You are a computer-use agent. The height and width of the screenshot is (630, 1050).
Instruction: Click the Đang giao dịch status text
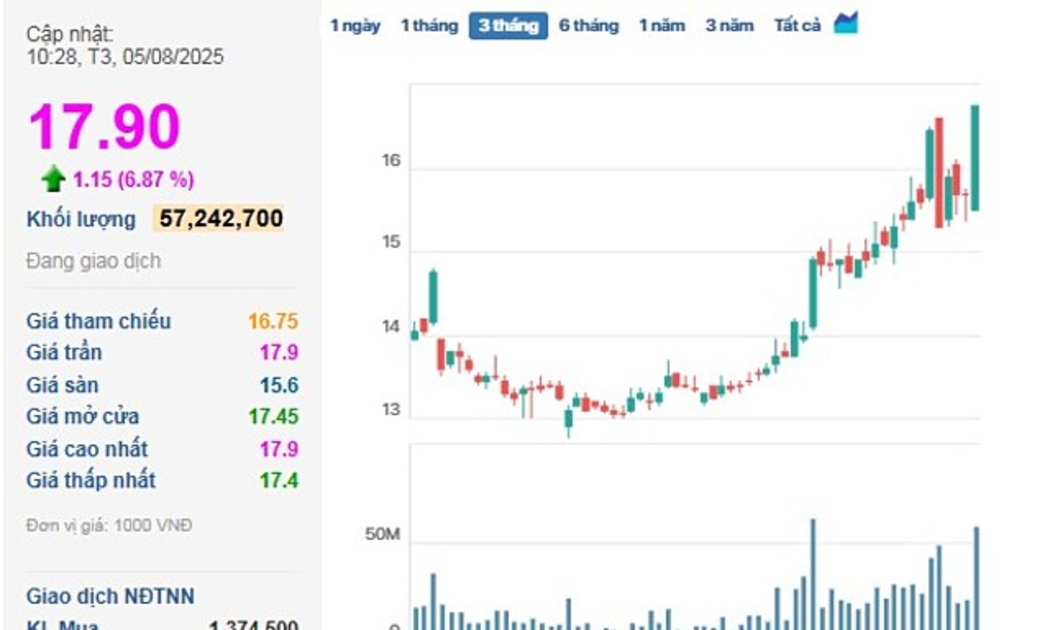93,261
